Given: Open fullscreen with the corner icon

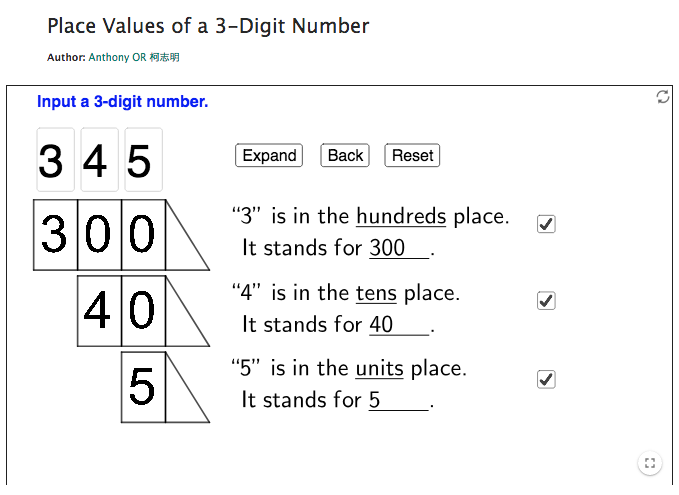Looking at the screenshot, I should tap(650, 463).
